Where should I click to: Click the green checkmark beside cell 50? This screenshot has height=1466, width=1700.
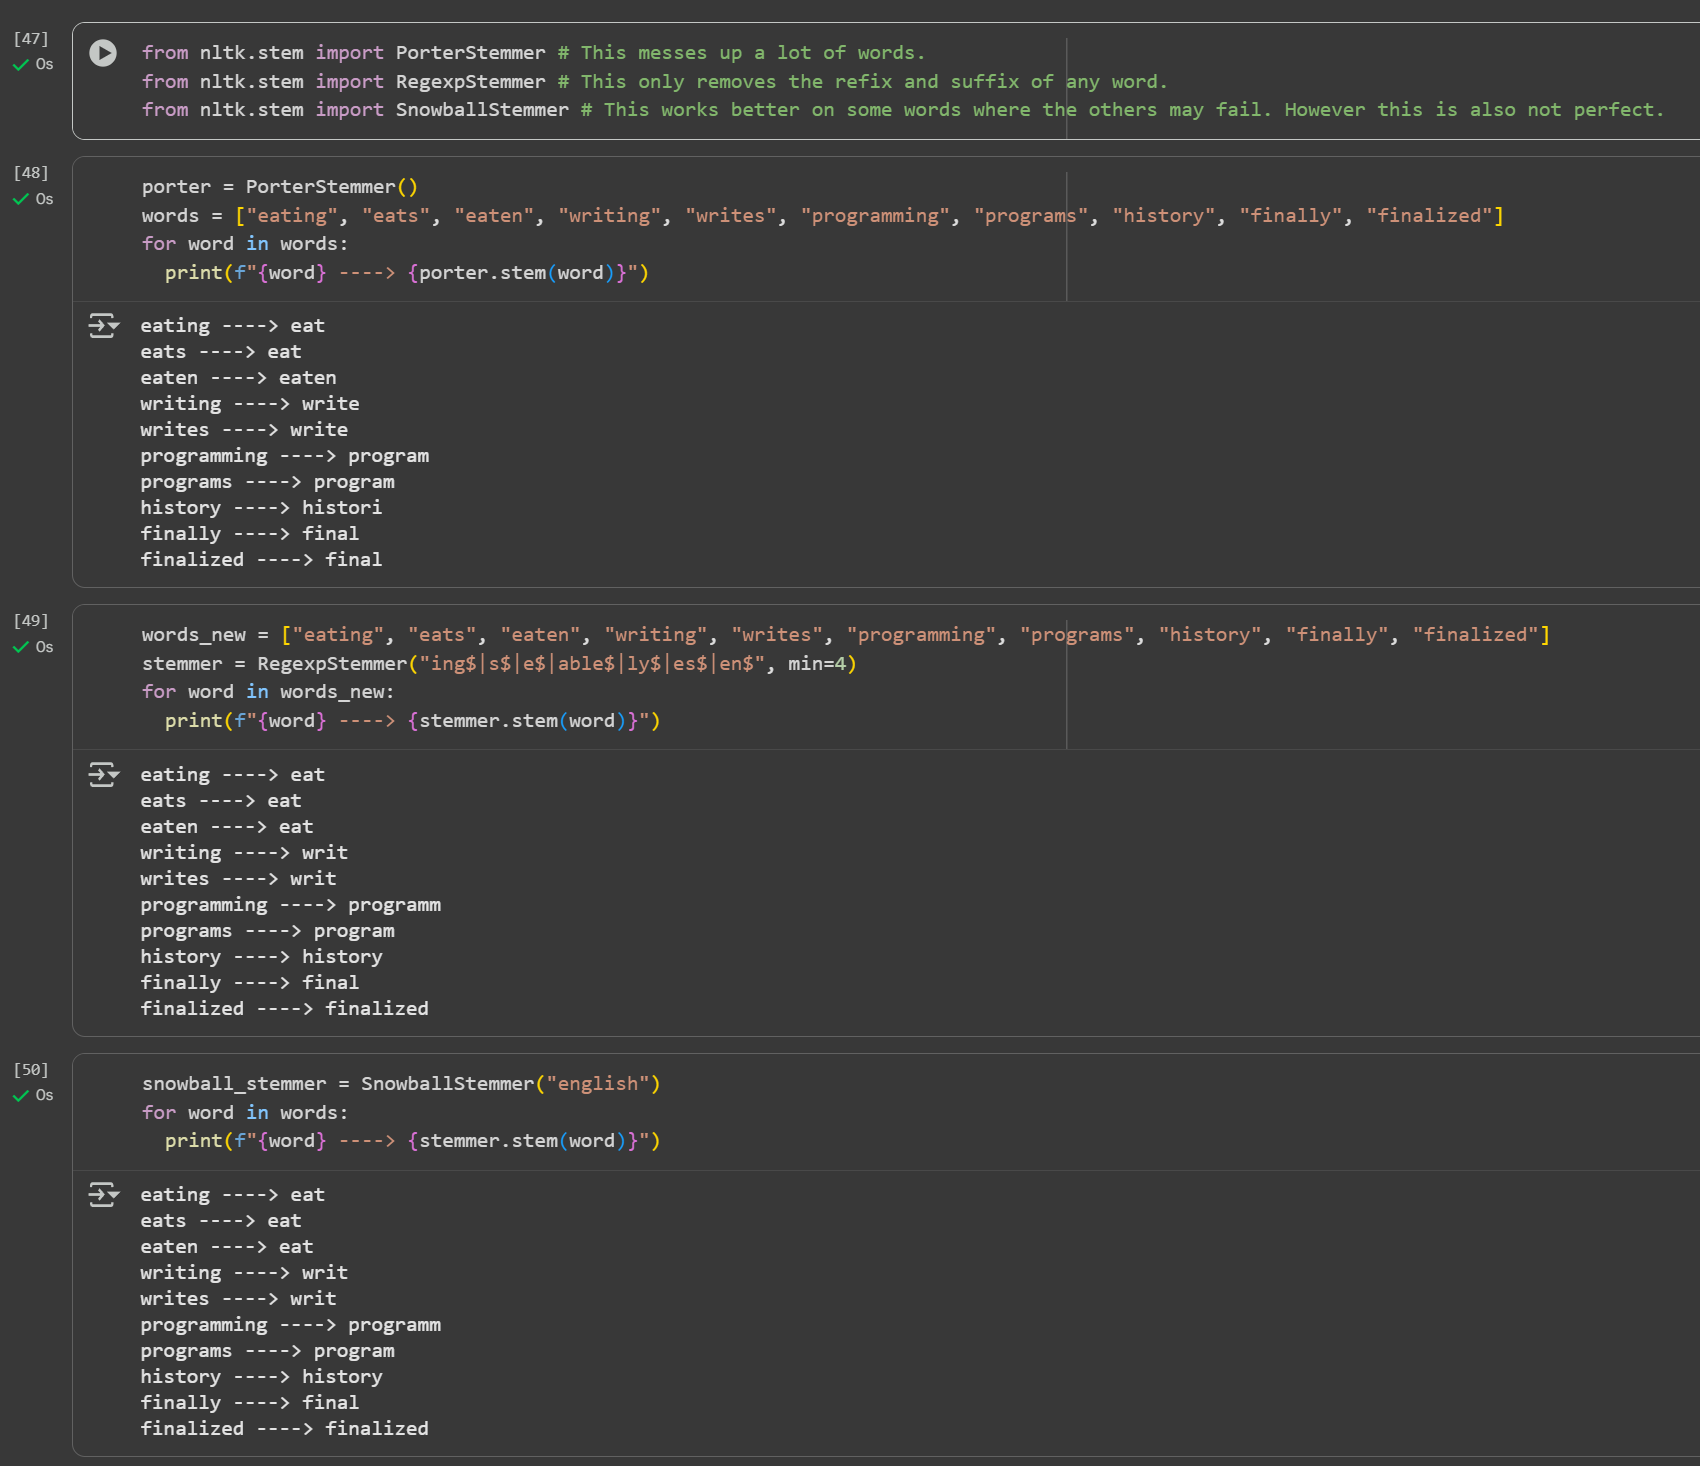pyautogui.click(x=21, y=1096)
